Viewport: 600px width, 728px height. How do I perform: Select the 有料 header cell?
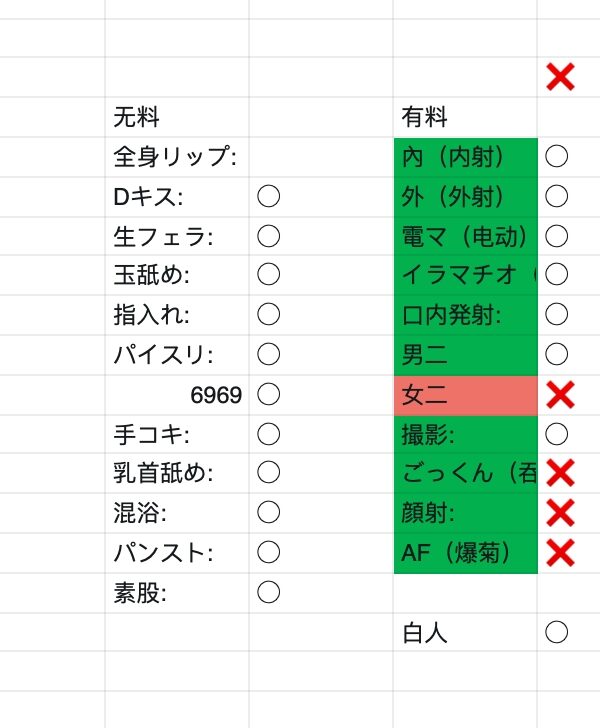[x=465, y=118]
